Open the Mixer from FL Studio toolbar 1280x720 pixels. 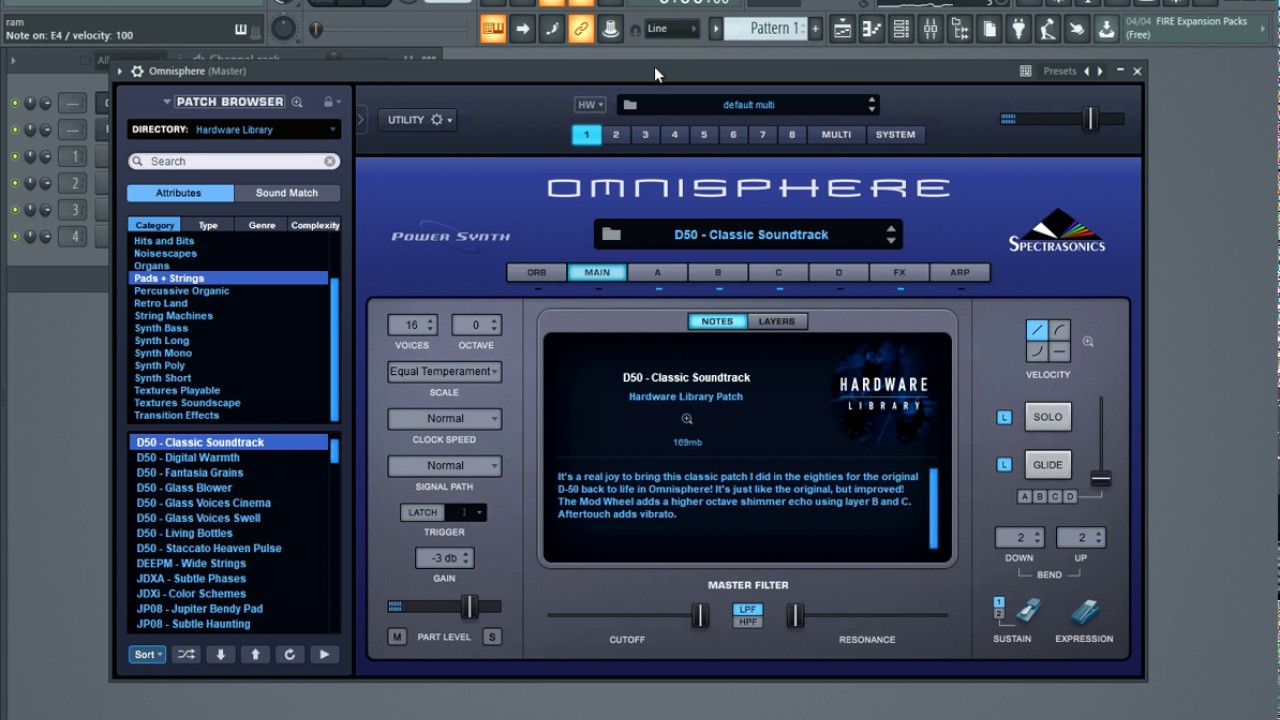931,28
